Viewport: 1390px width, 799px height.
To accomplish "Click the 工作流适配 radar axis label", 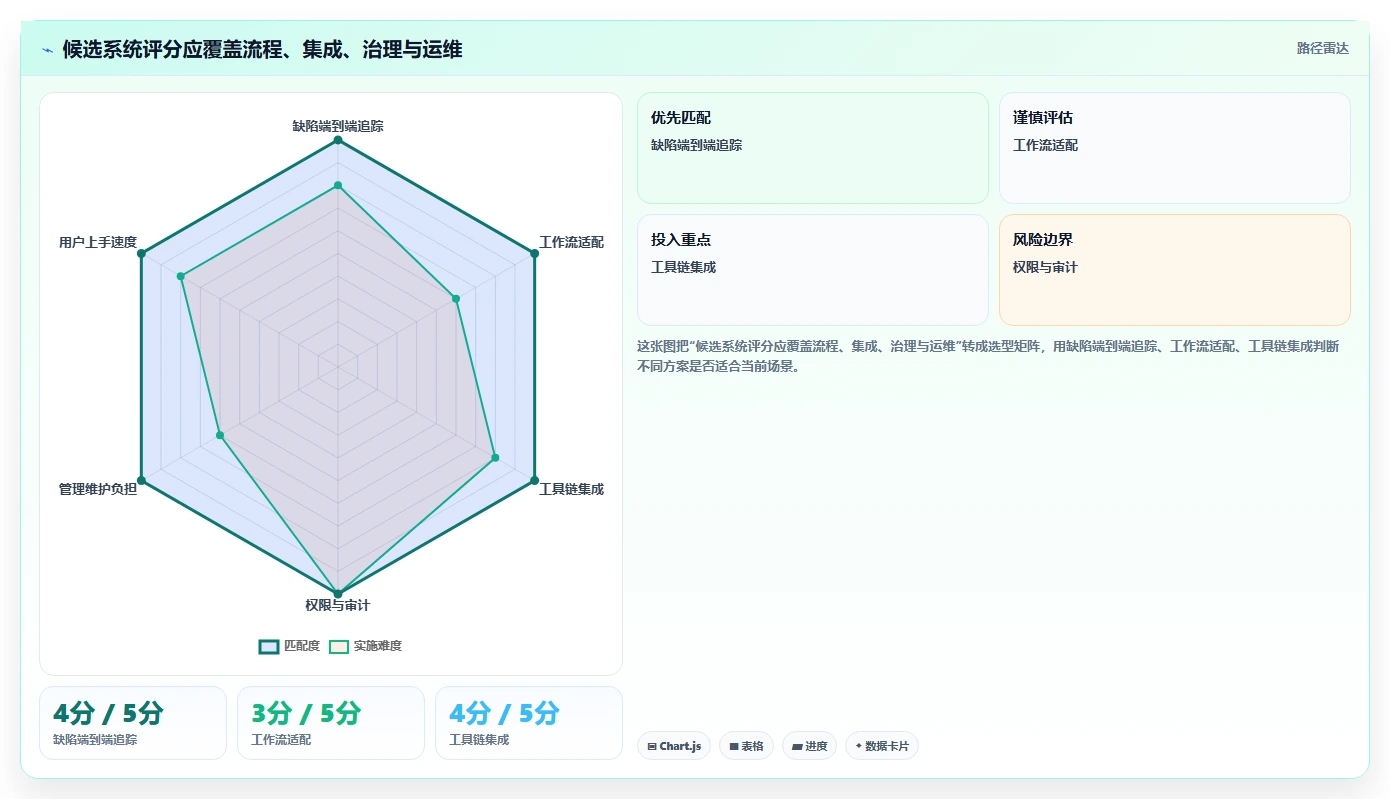I will coord(571,242).
